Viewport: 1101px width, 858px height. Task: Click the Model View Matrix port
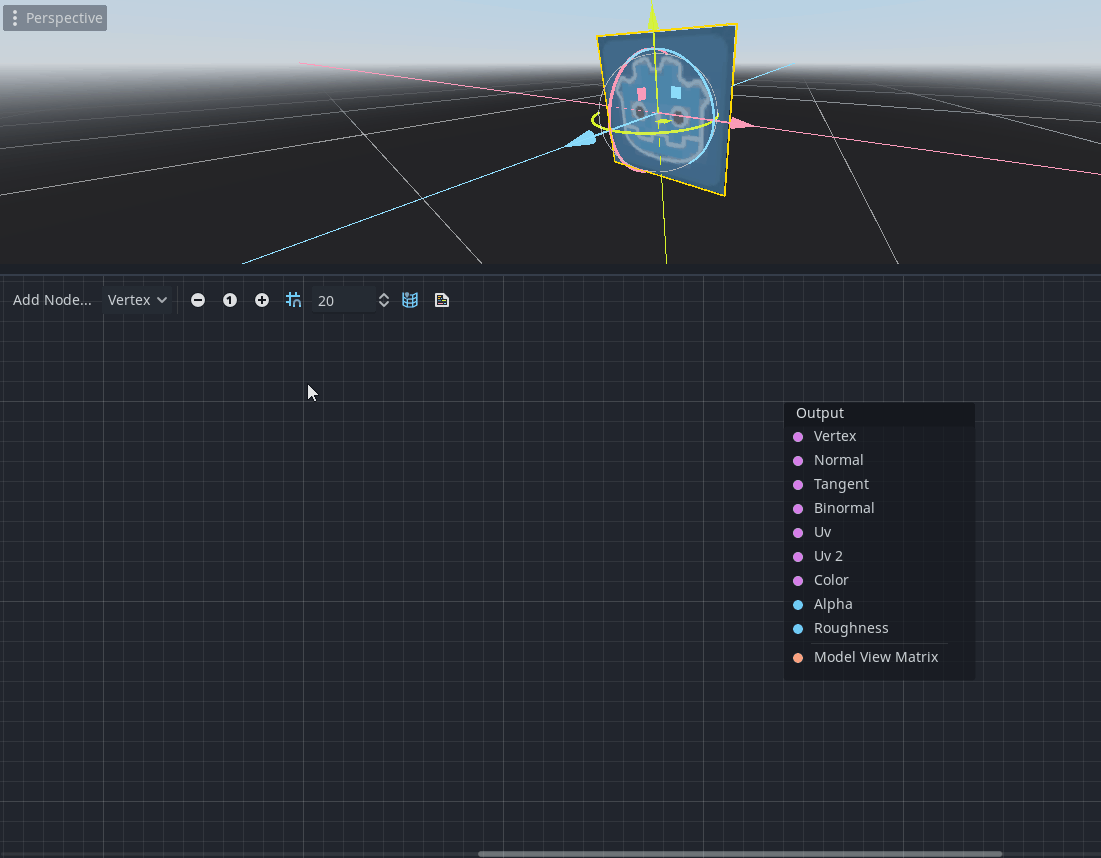[x=798, y=658]
